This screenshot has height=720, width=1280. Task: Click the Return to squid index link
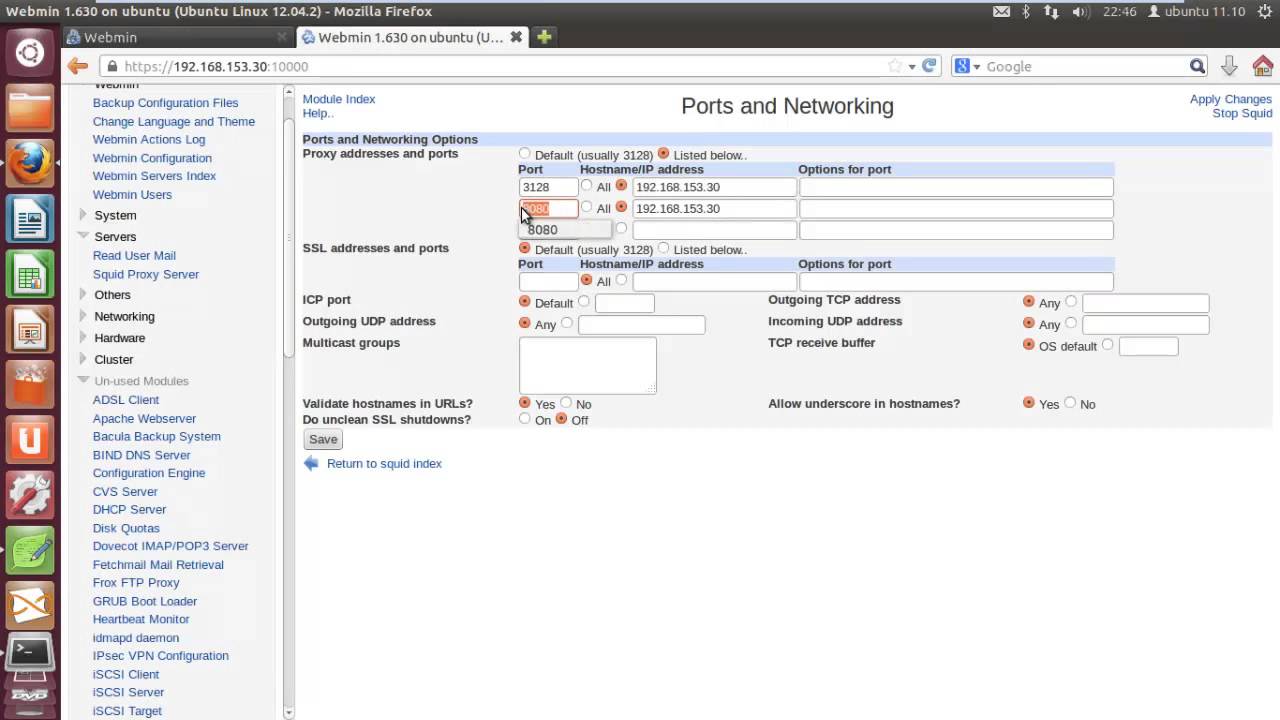(384, 463)
